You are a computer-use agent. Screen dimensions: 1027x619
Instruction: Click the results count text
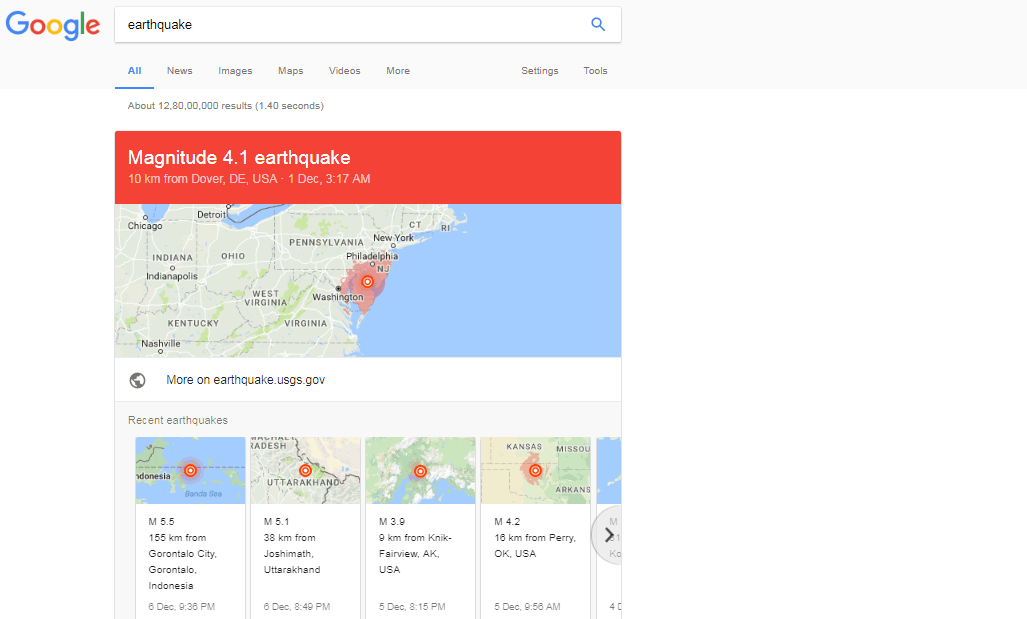[x=225, y=105]
